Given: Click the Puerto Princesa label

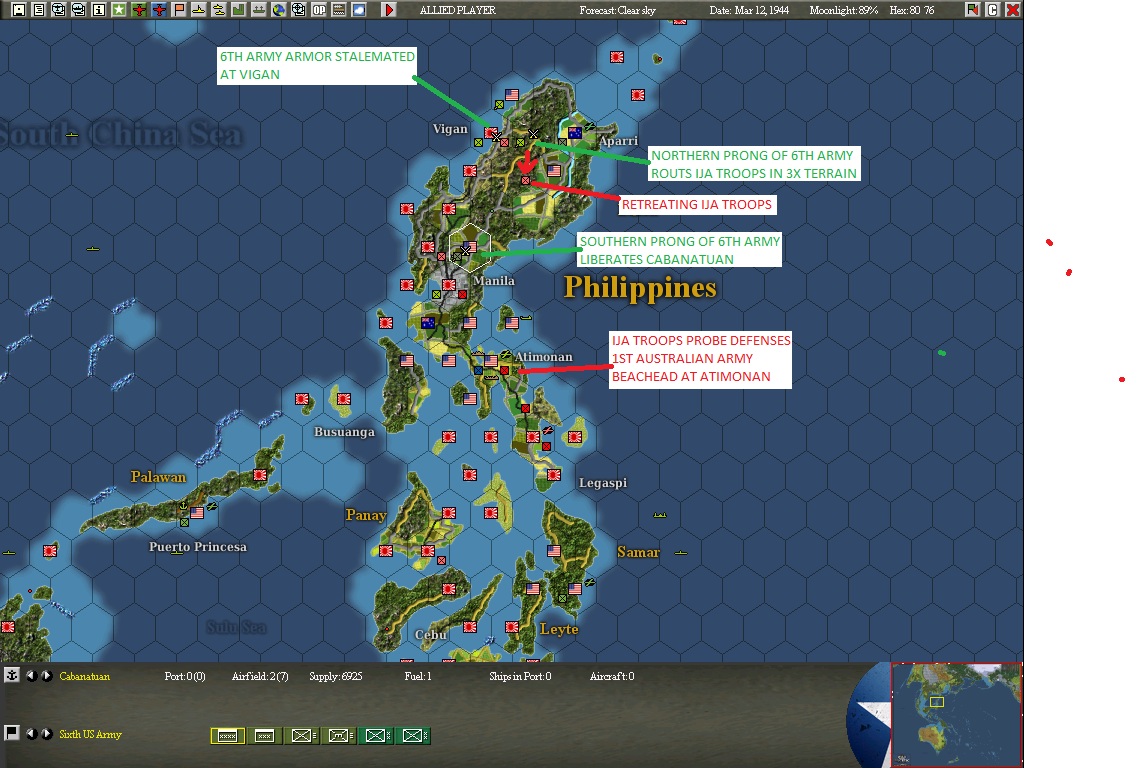Looking at the screenshot, I should (198, 547).
